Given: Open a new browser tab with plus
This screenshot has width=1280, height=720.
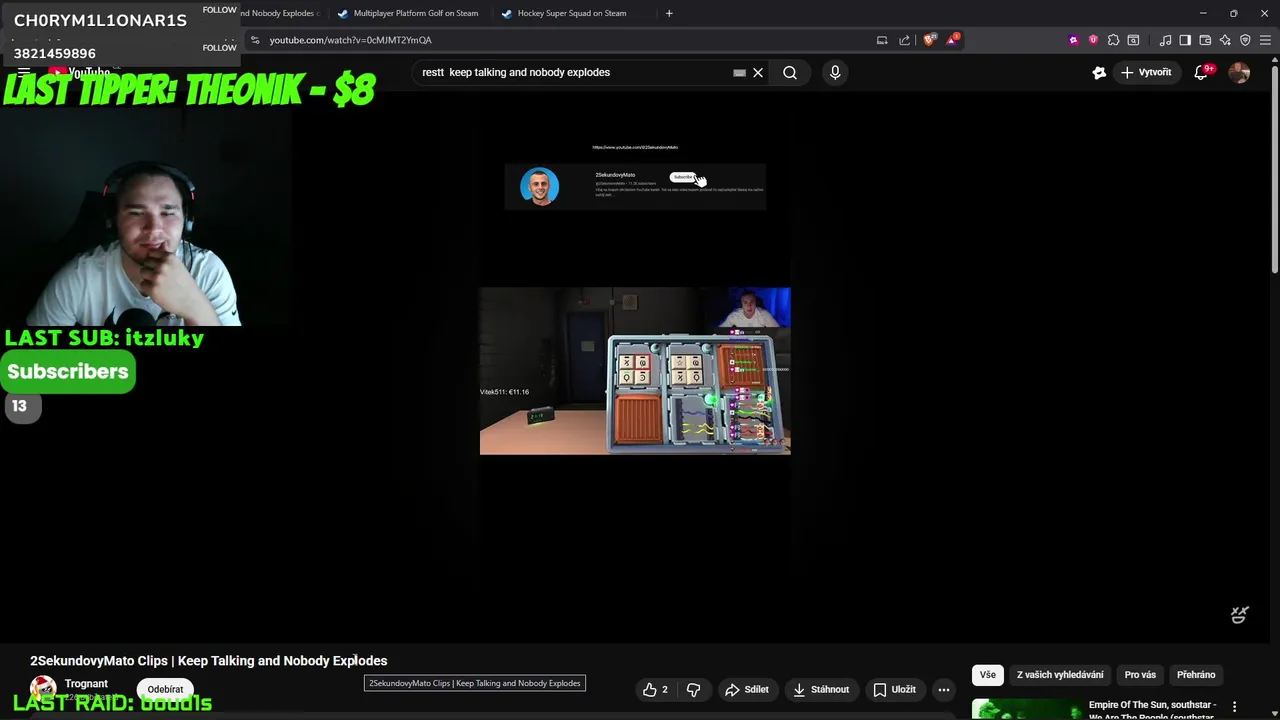Looking at the screenshot, I should pos(669,13).
